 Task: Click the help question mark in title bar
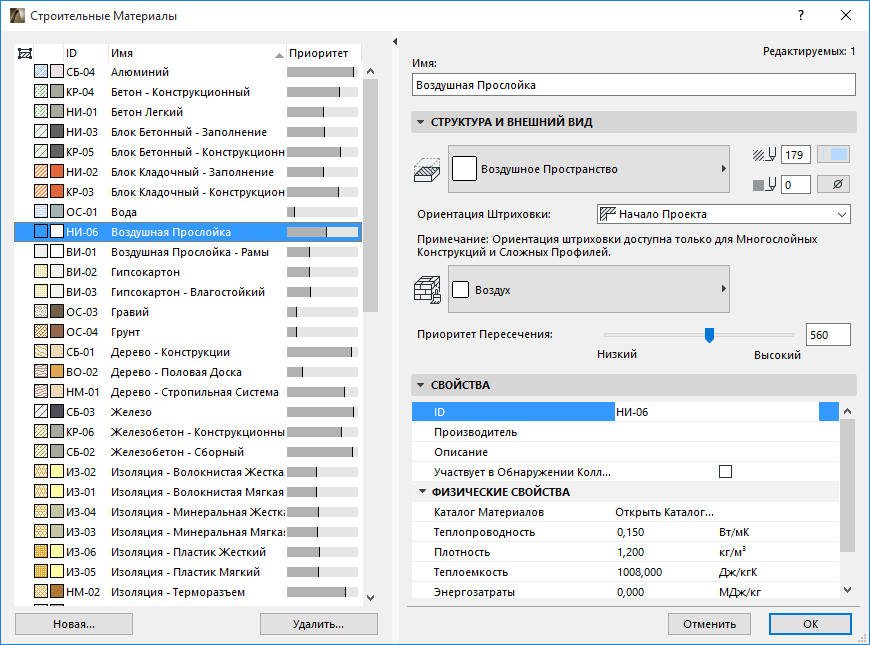pyautogui.click(x=801, y=16)
